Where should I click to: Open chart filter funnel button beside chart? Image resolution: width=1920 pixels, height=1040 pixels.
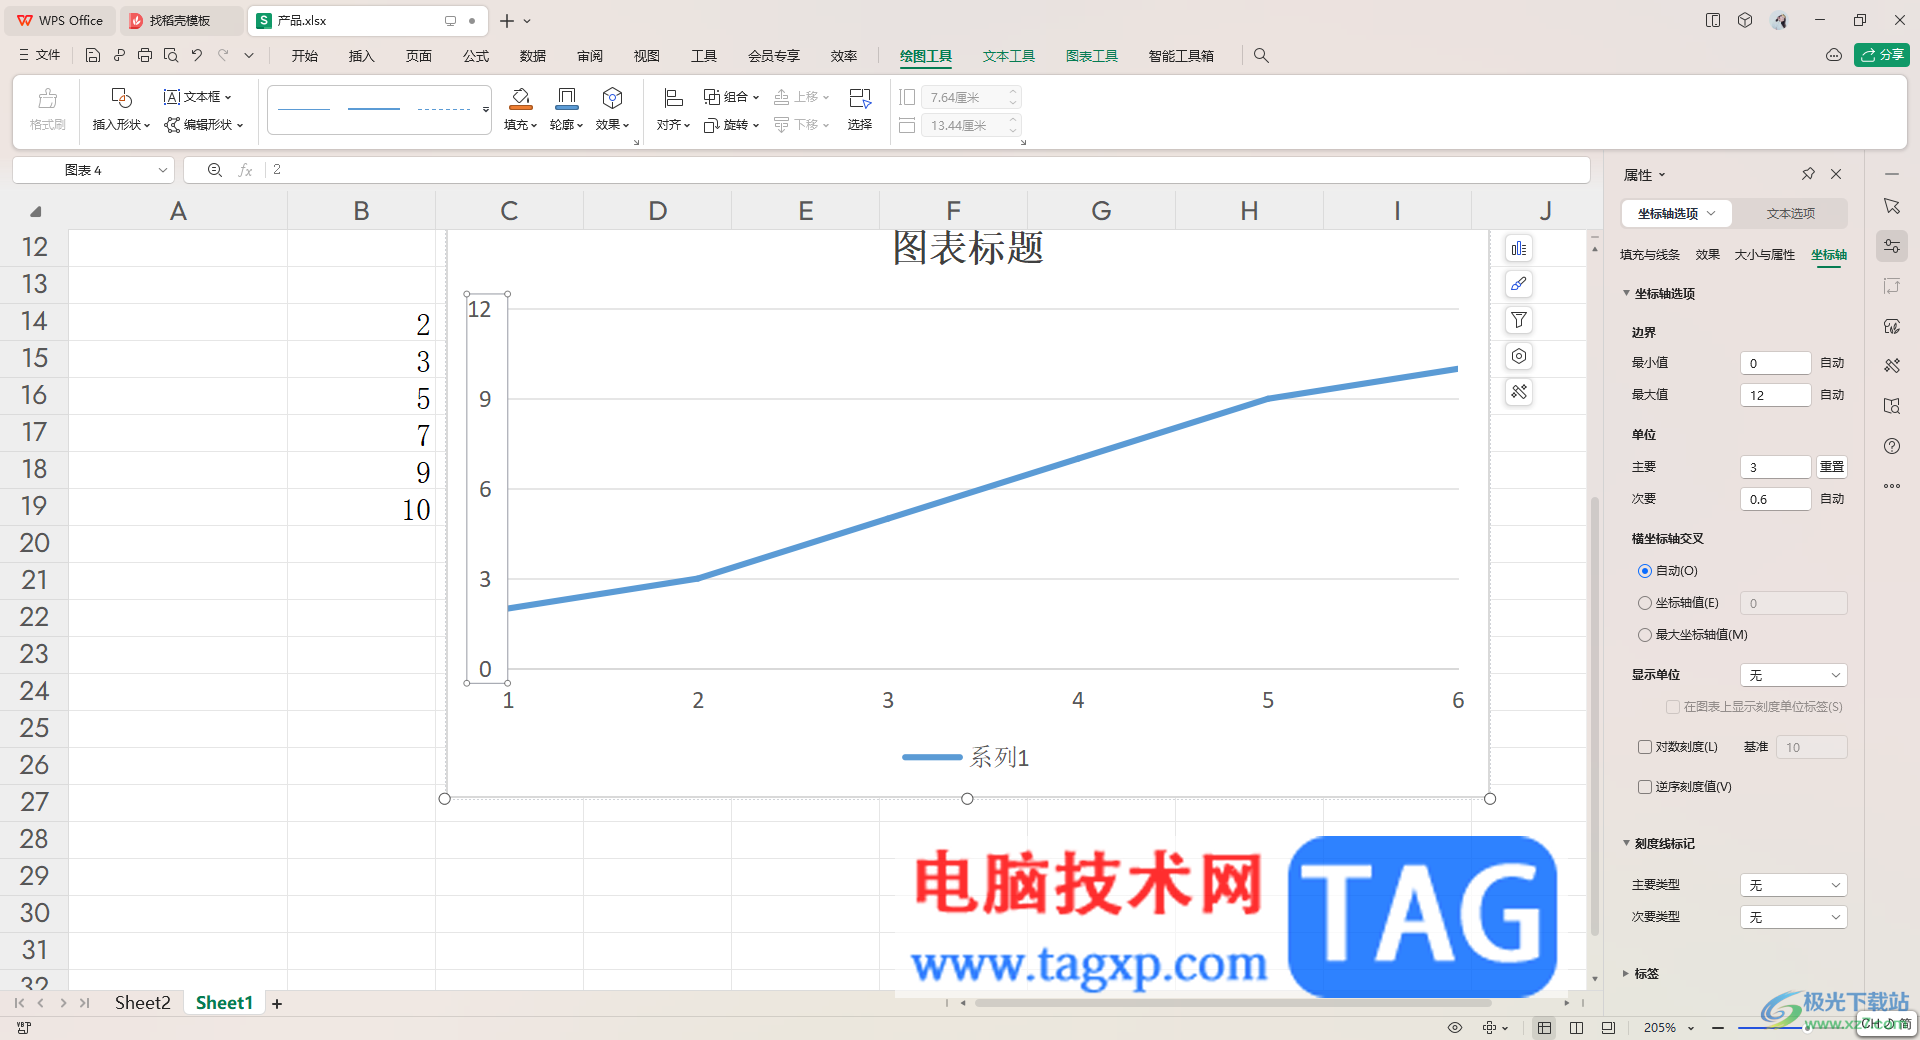tap(1519, 320)
